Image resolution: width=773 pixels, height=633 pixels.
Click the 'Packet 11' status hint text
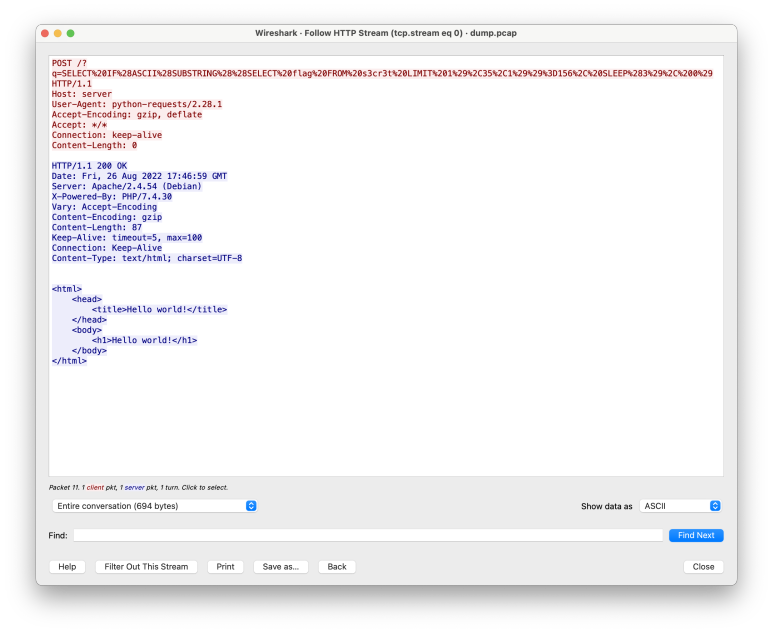click(138, 487)
